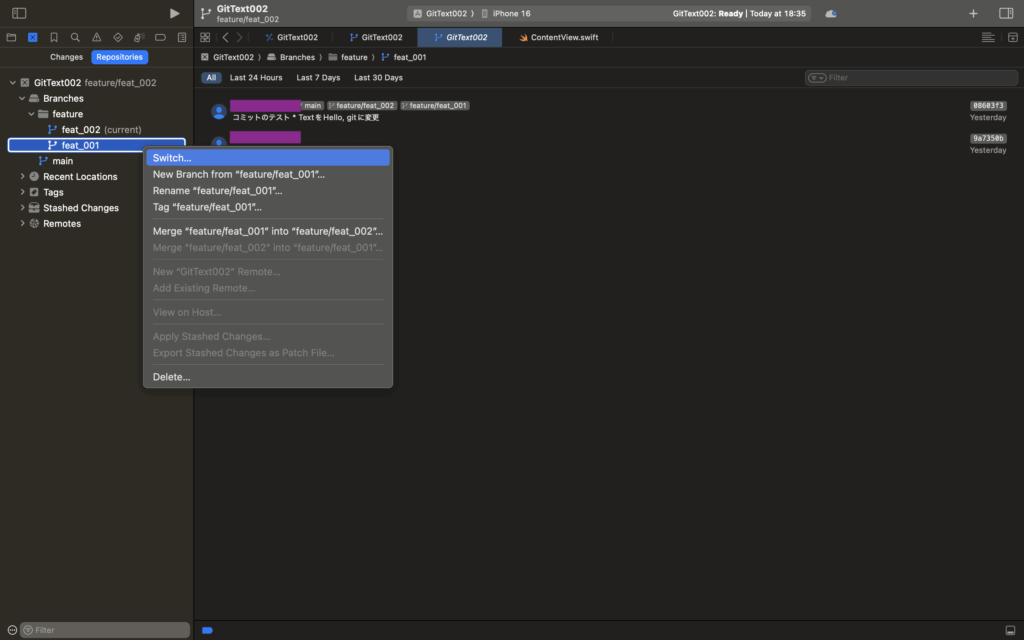
Task: Choose Tag "feature/feat_001"...
Action: click(x=268, y=207)
